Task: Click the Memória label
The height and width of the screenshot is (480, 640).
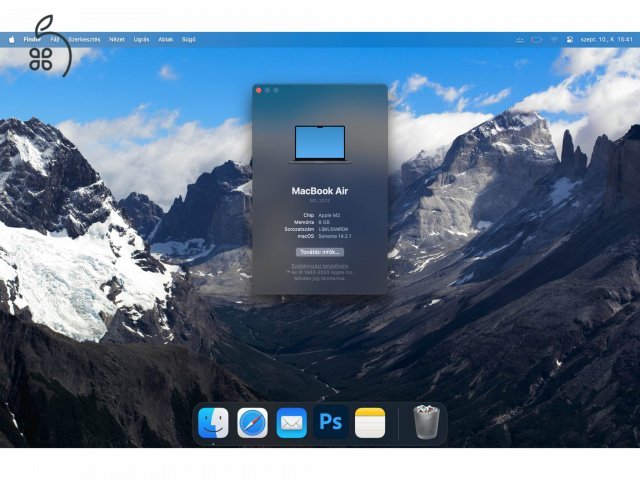Action: click(x=304, y=222)
